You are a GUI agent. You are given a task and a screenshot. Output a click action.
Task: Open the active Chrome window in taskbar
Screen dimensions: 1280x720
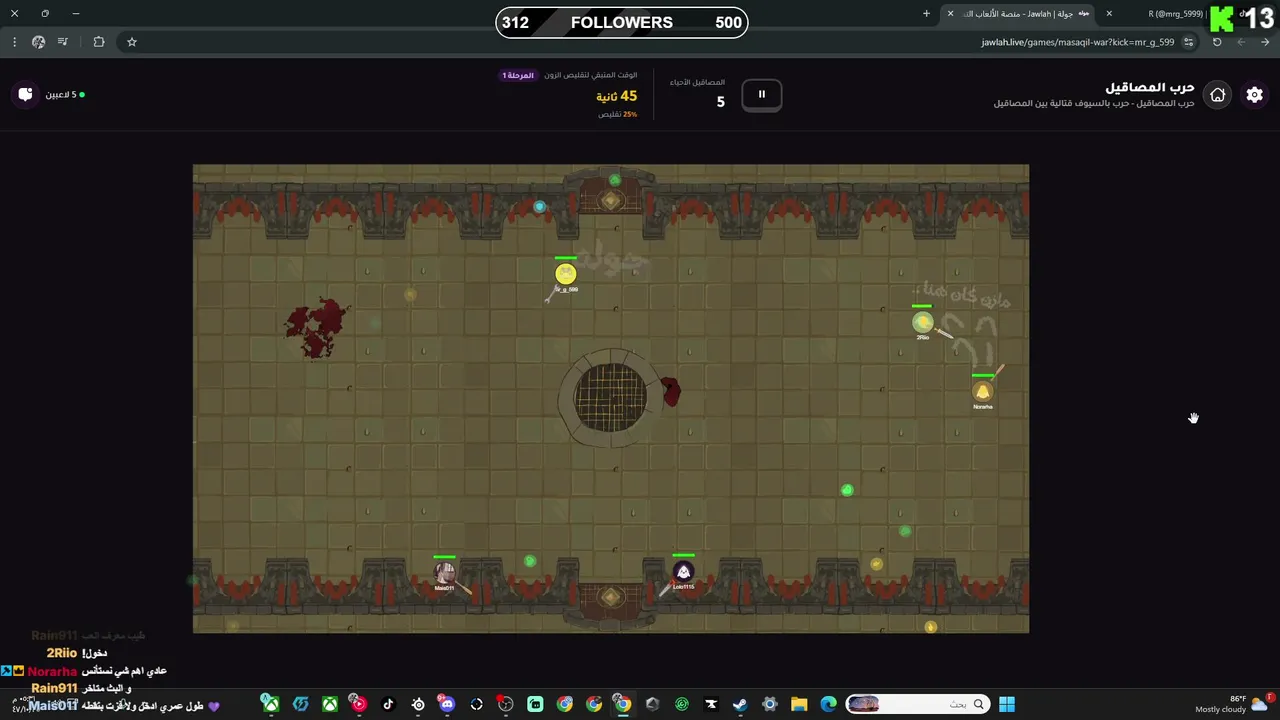(623, 704)
